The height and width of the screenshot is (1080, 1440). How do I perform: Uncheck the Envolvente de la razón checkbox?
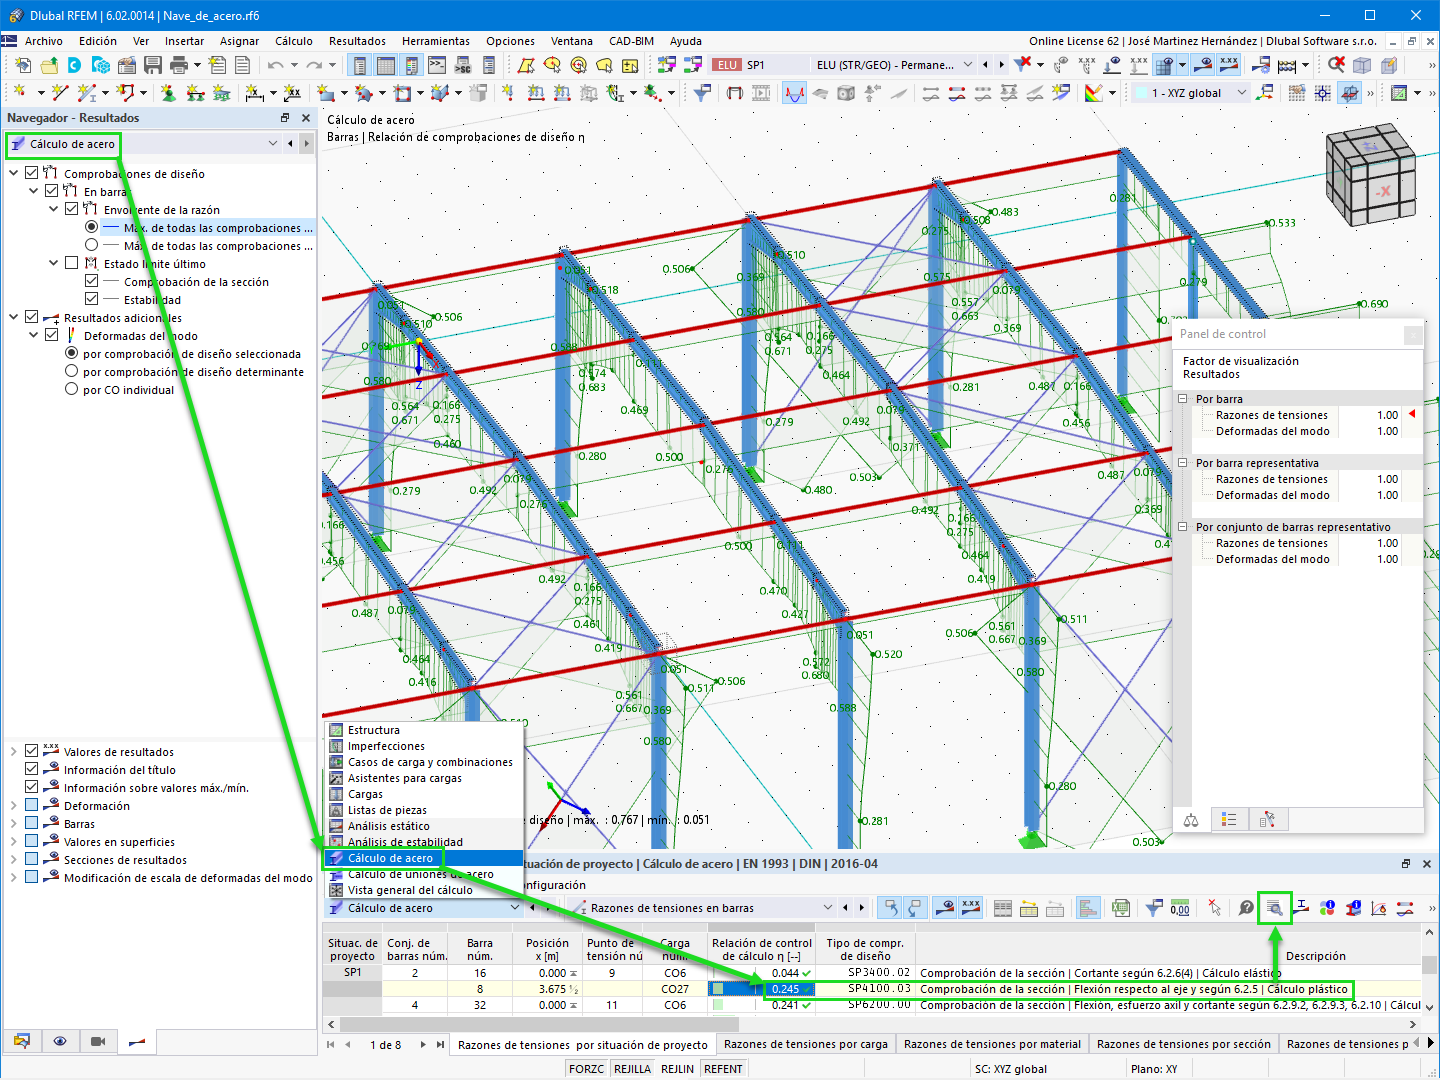(71, 209)
